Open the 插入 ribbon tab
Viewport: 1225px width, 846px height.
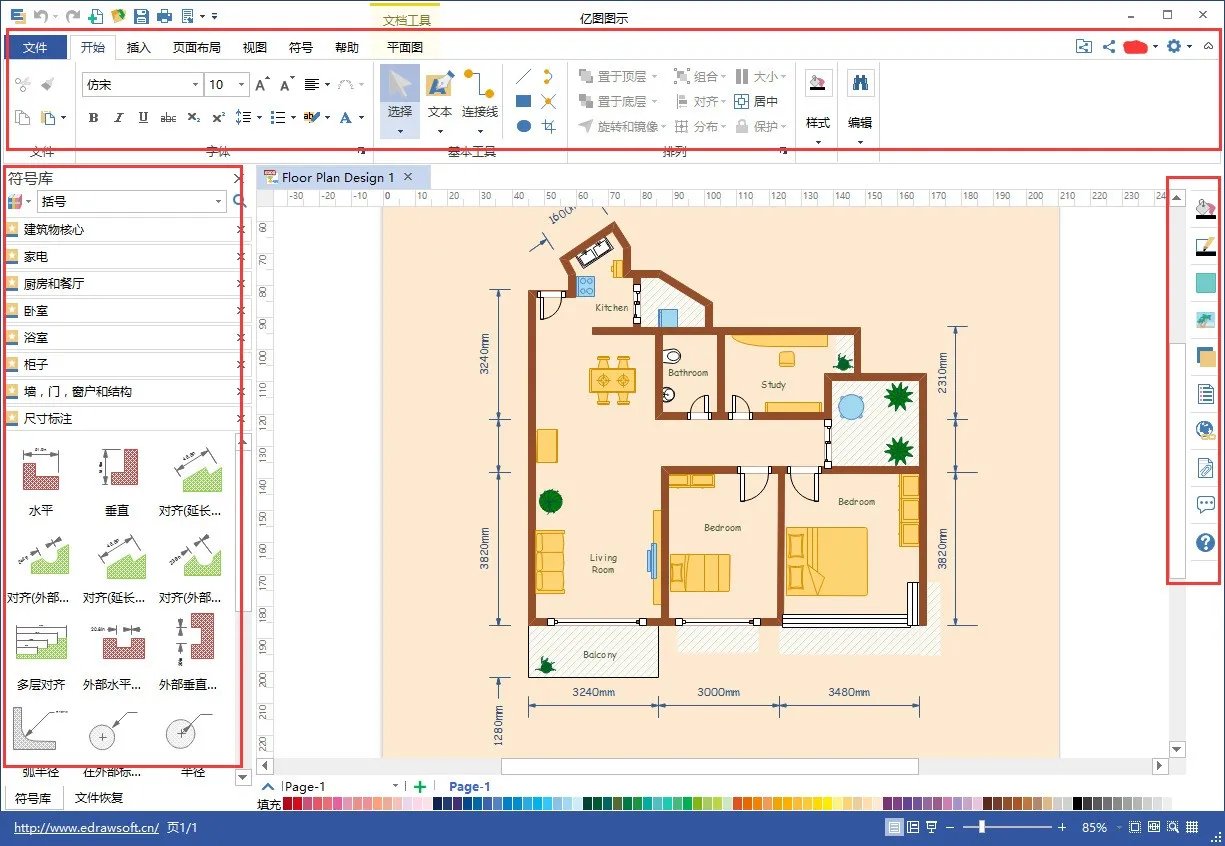[139, 47]
